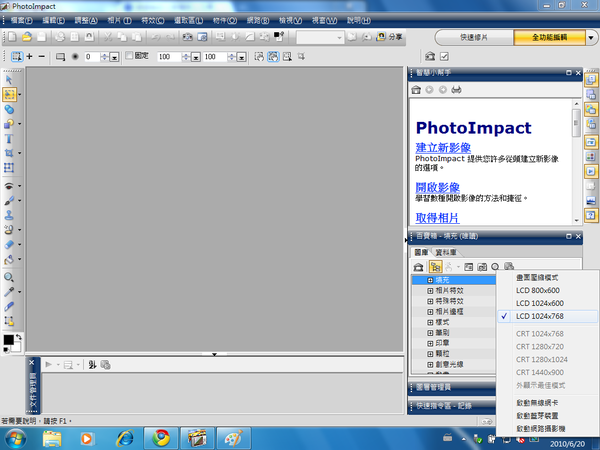Open the empty combo box in the main toolbar

pos(320,38)
